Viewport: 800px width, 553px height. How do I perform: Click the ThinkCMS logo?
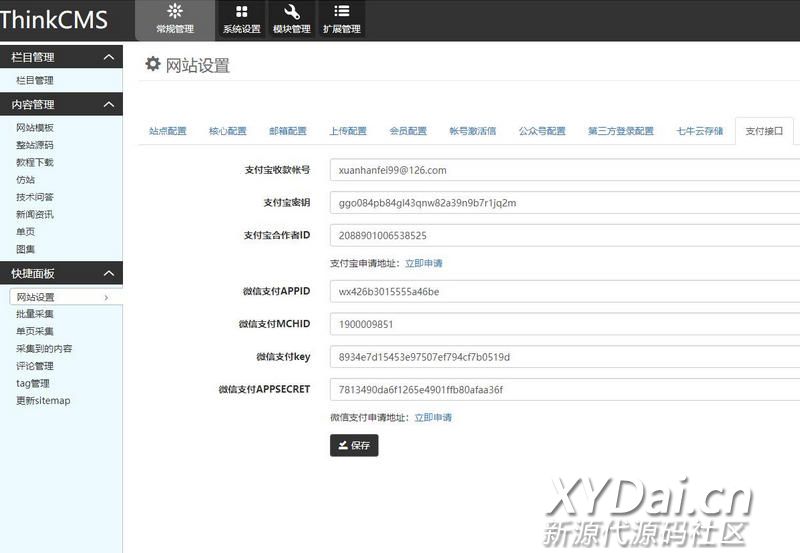point(54,20)
